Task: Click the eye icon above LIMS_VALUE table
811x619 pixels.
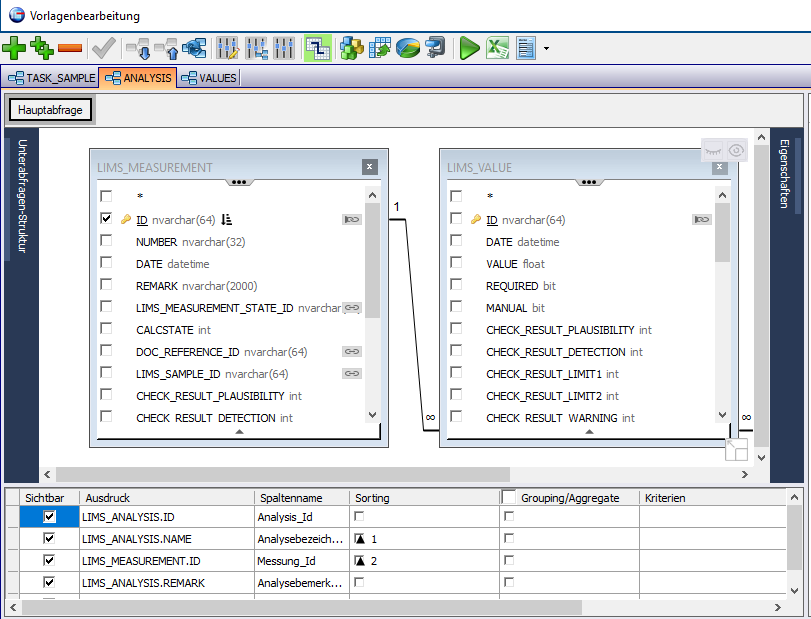Action: click(737, 150)
